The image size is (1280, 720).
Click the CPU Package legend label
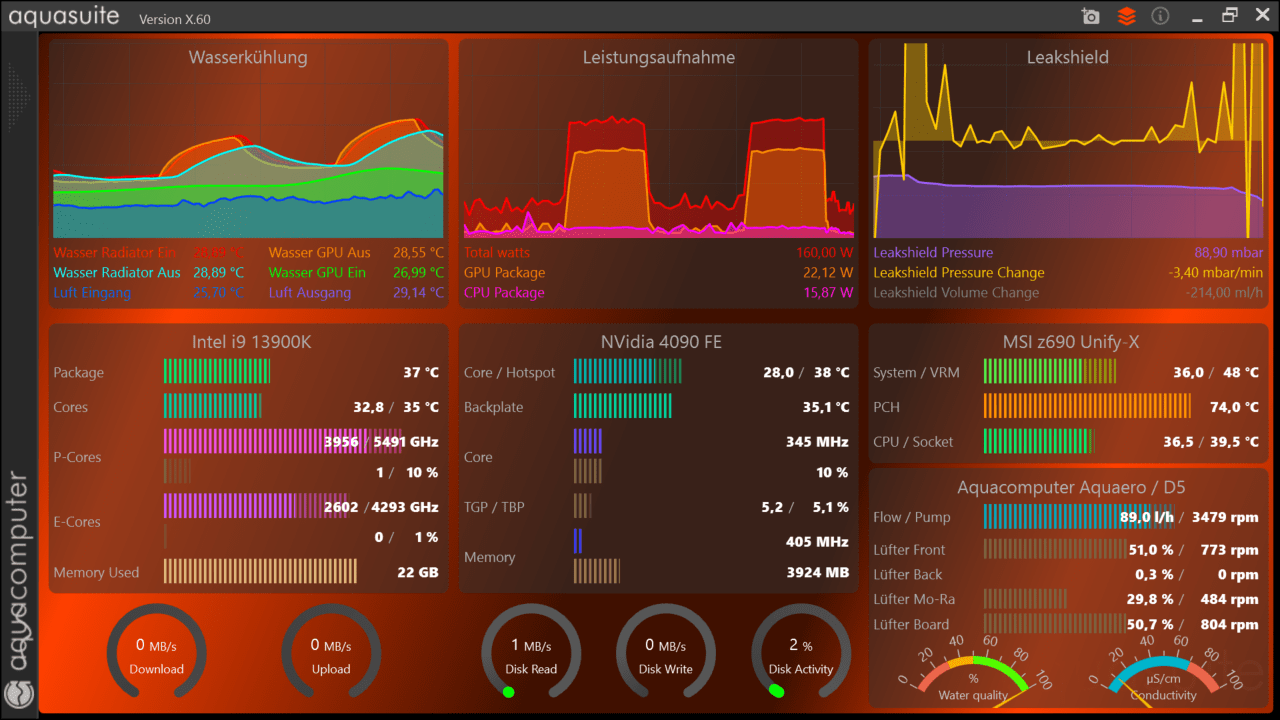[504, 293]
